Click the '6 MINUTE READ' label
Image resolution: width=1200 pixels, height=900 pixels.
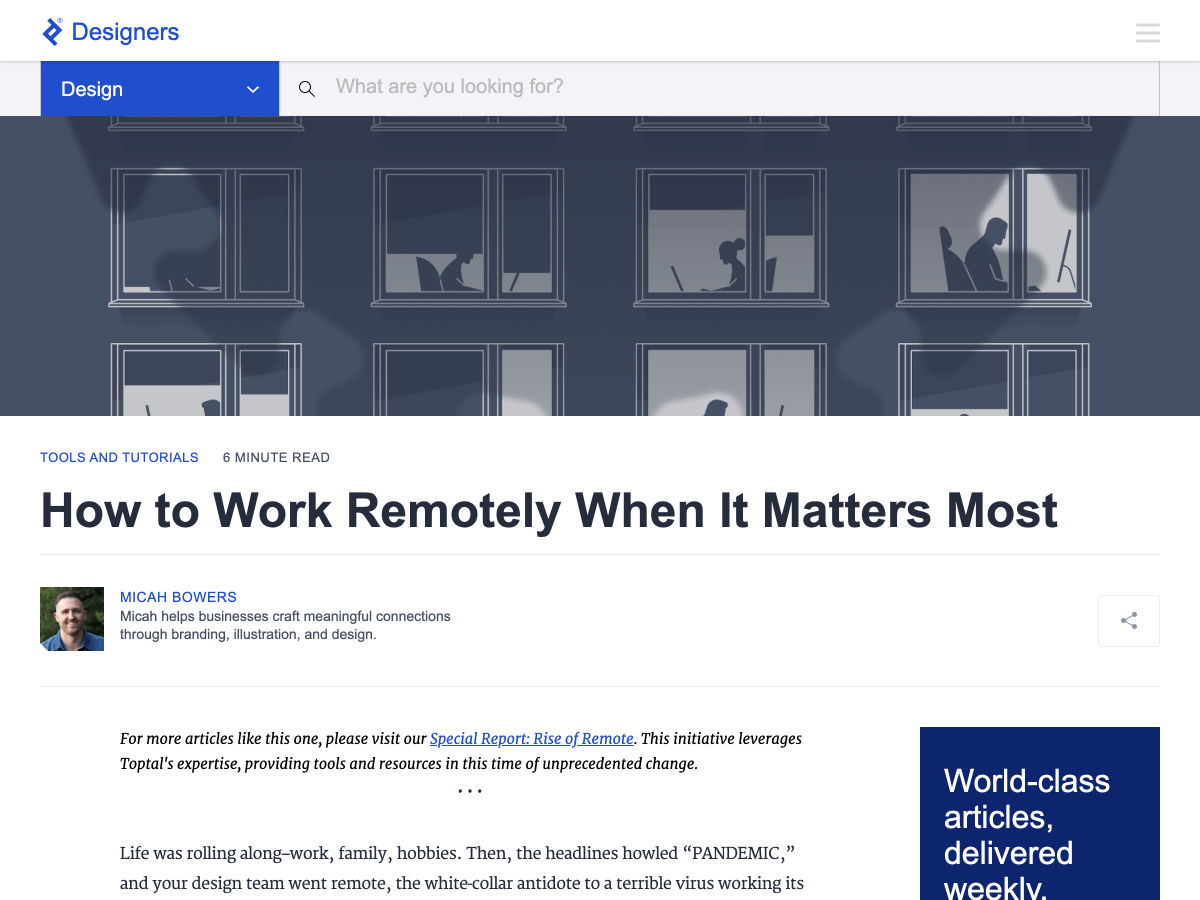point(276,457)
